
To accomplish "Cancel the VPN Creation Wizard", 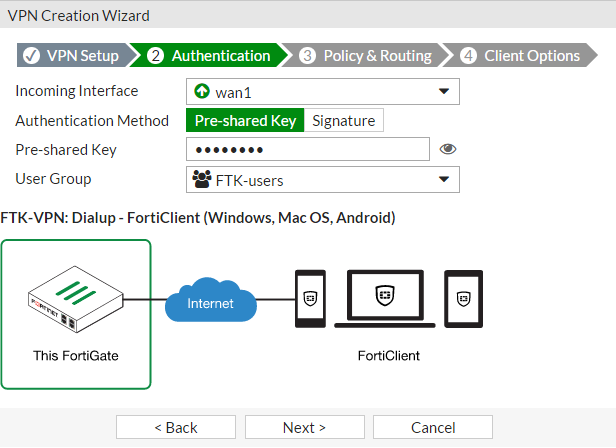I will point(433,427).
